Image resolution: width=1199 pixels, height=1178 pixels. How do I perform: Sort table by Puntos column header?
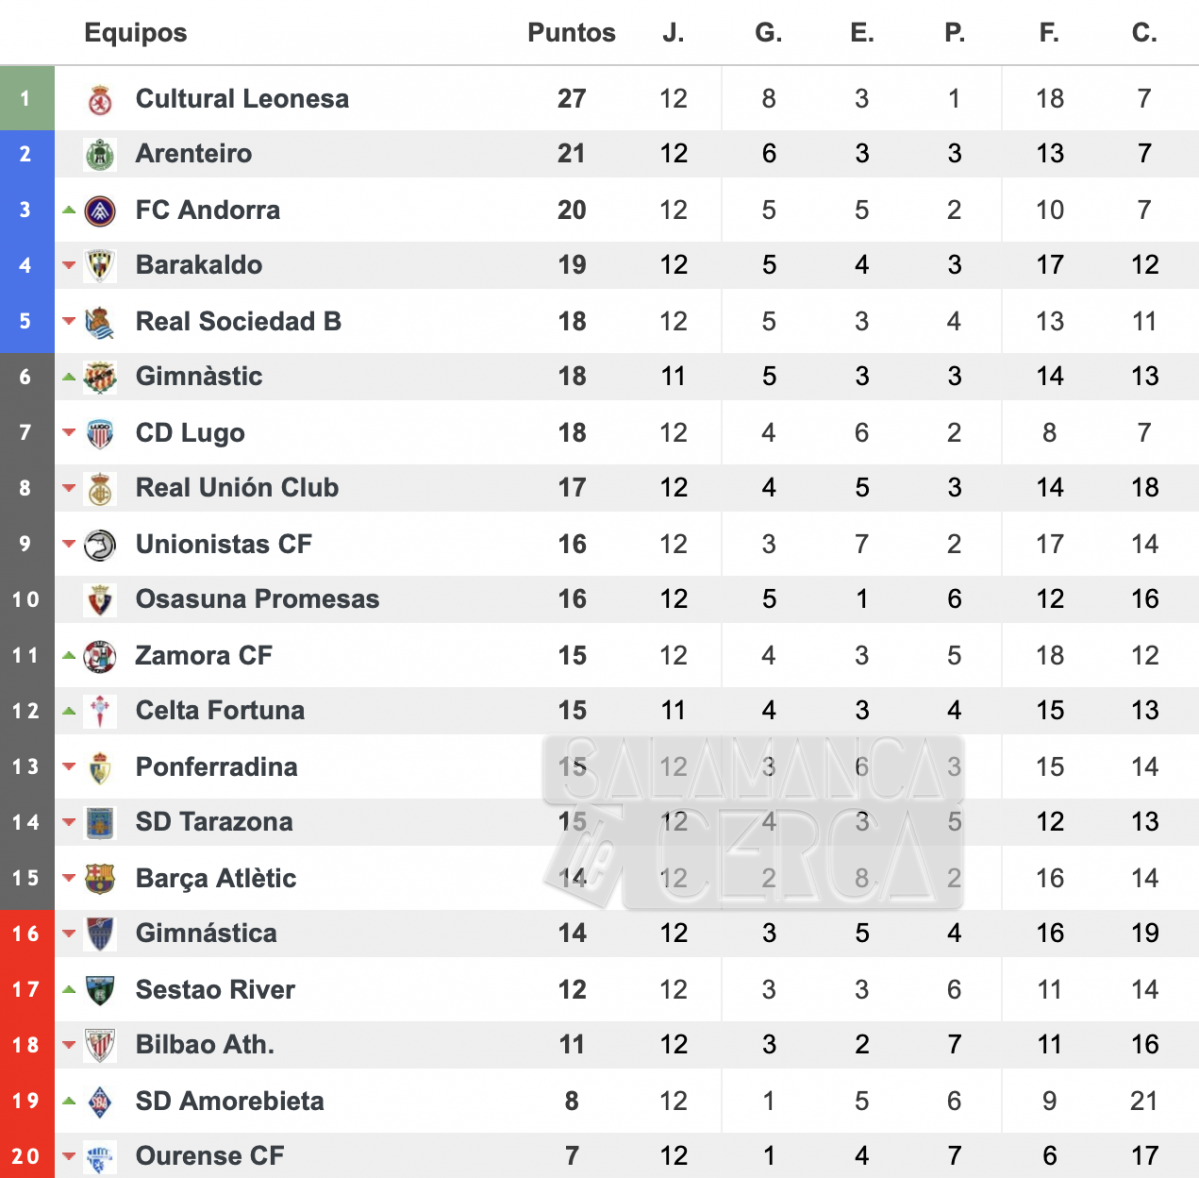coord(571,33)
